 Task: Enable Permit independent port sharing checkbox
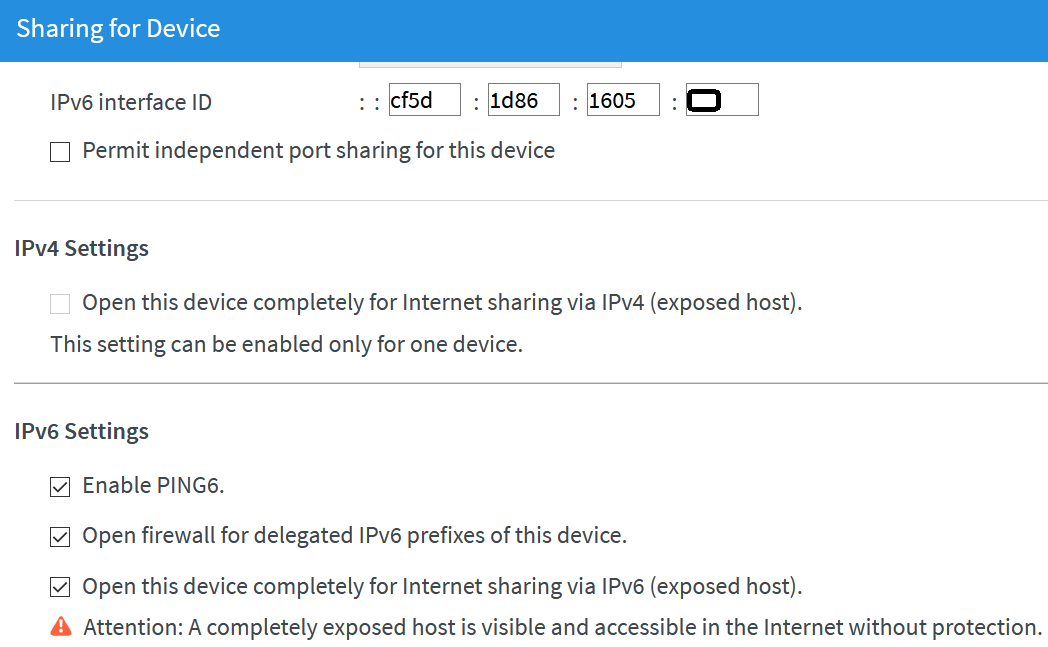pos(60,152)
